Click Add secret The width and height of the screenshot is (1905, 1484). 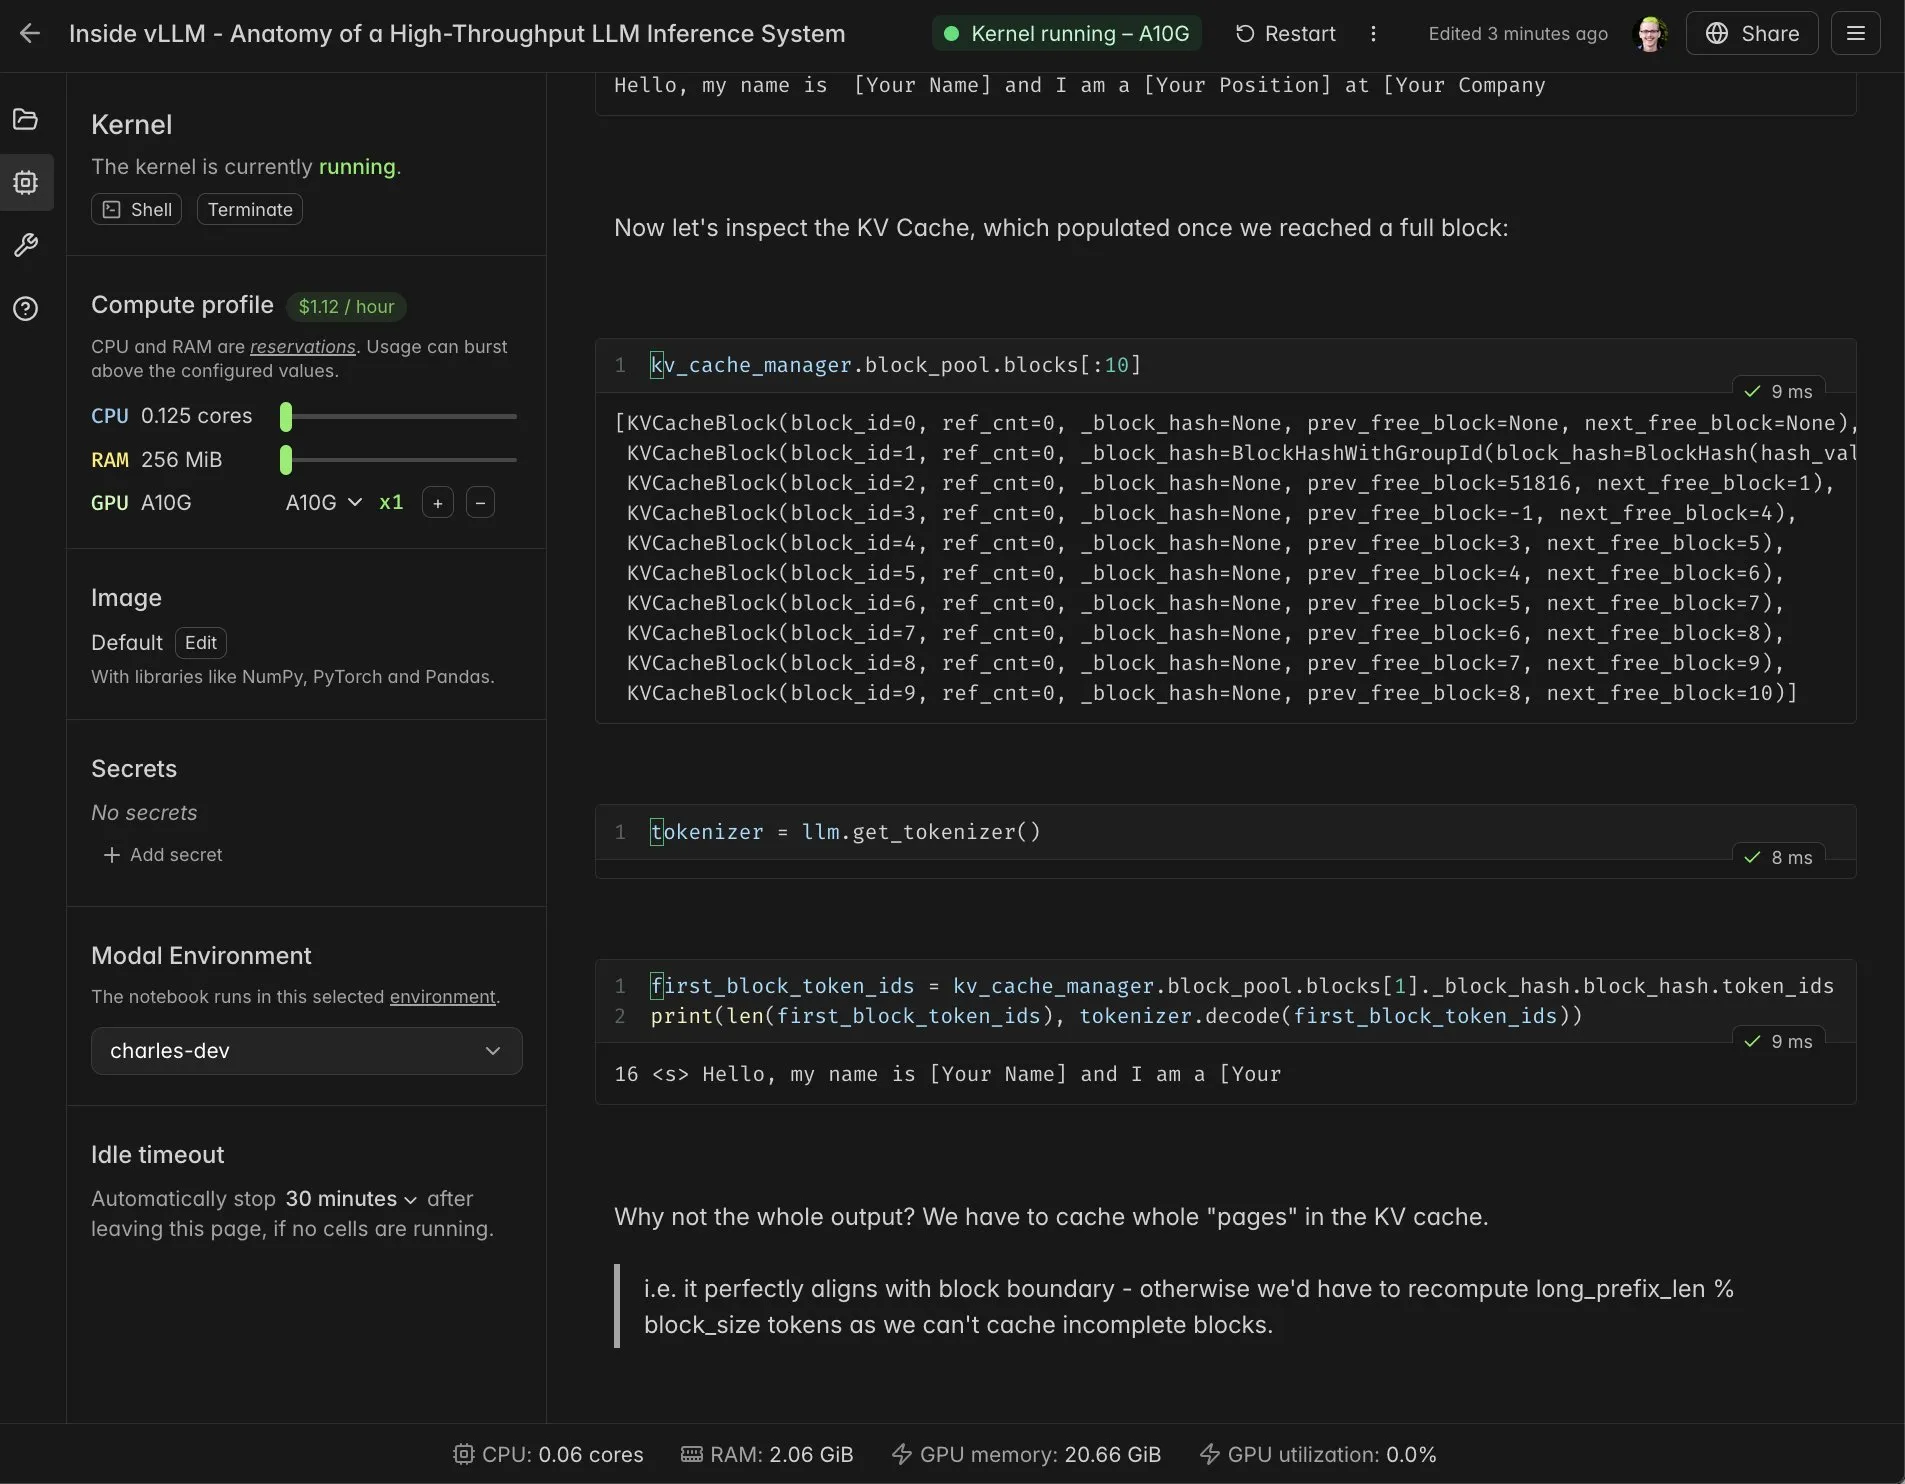coord(163,855)
